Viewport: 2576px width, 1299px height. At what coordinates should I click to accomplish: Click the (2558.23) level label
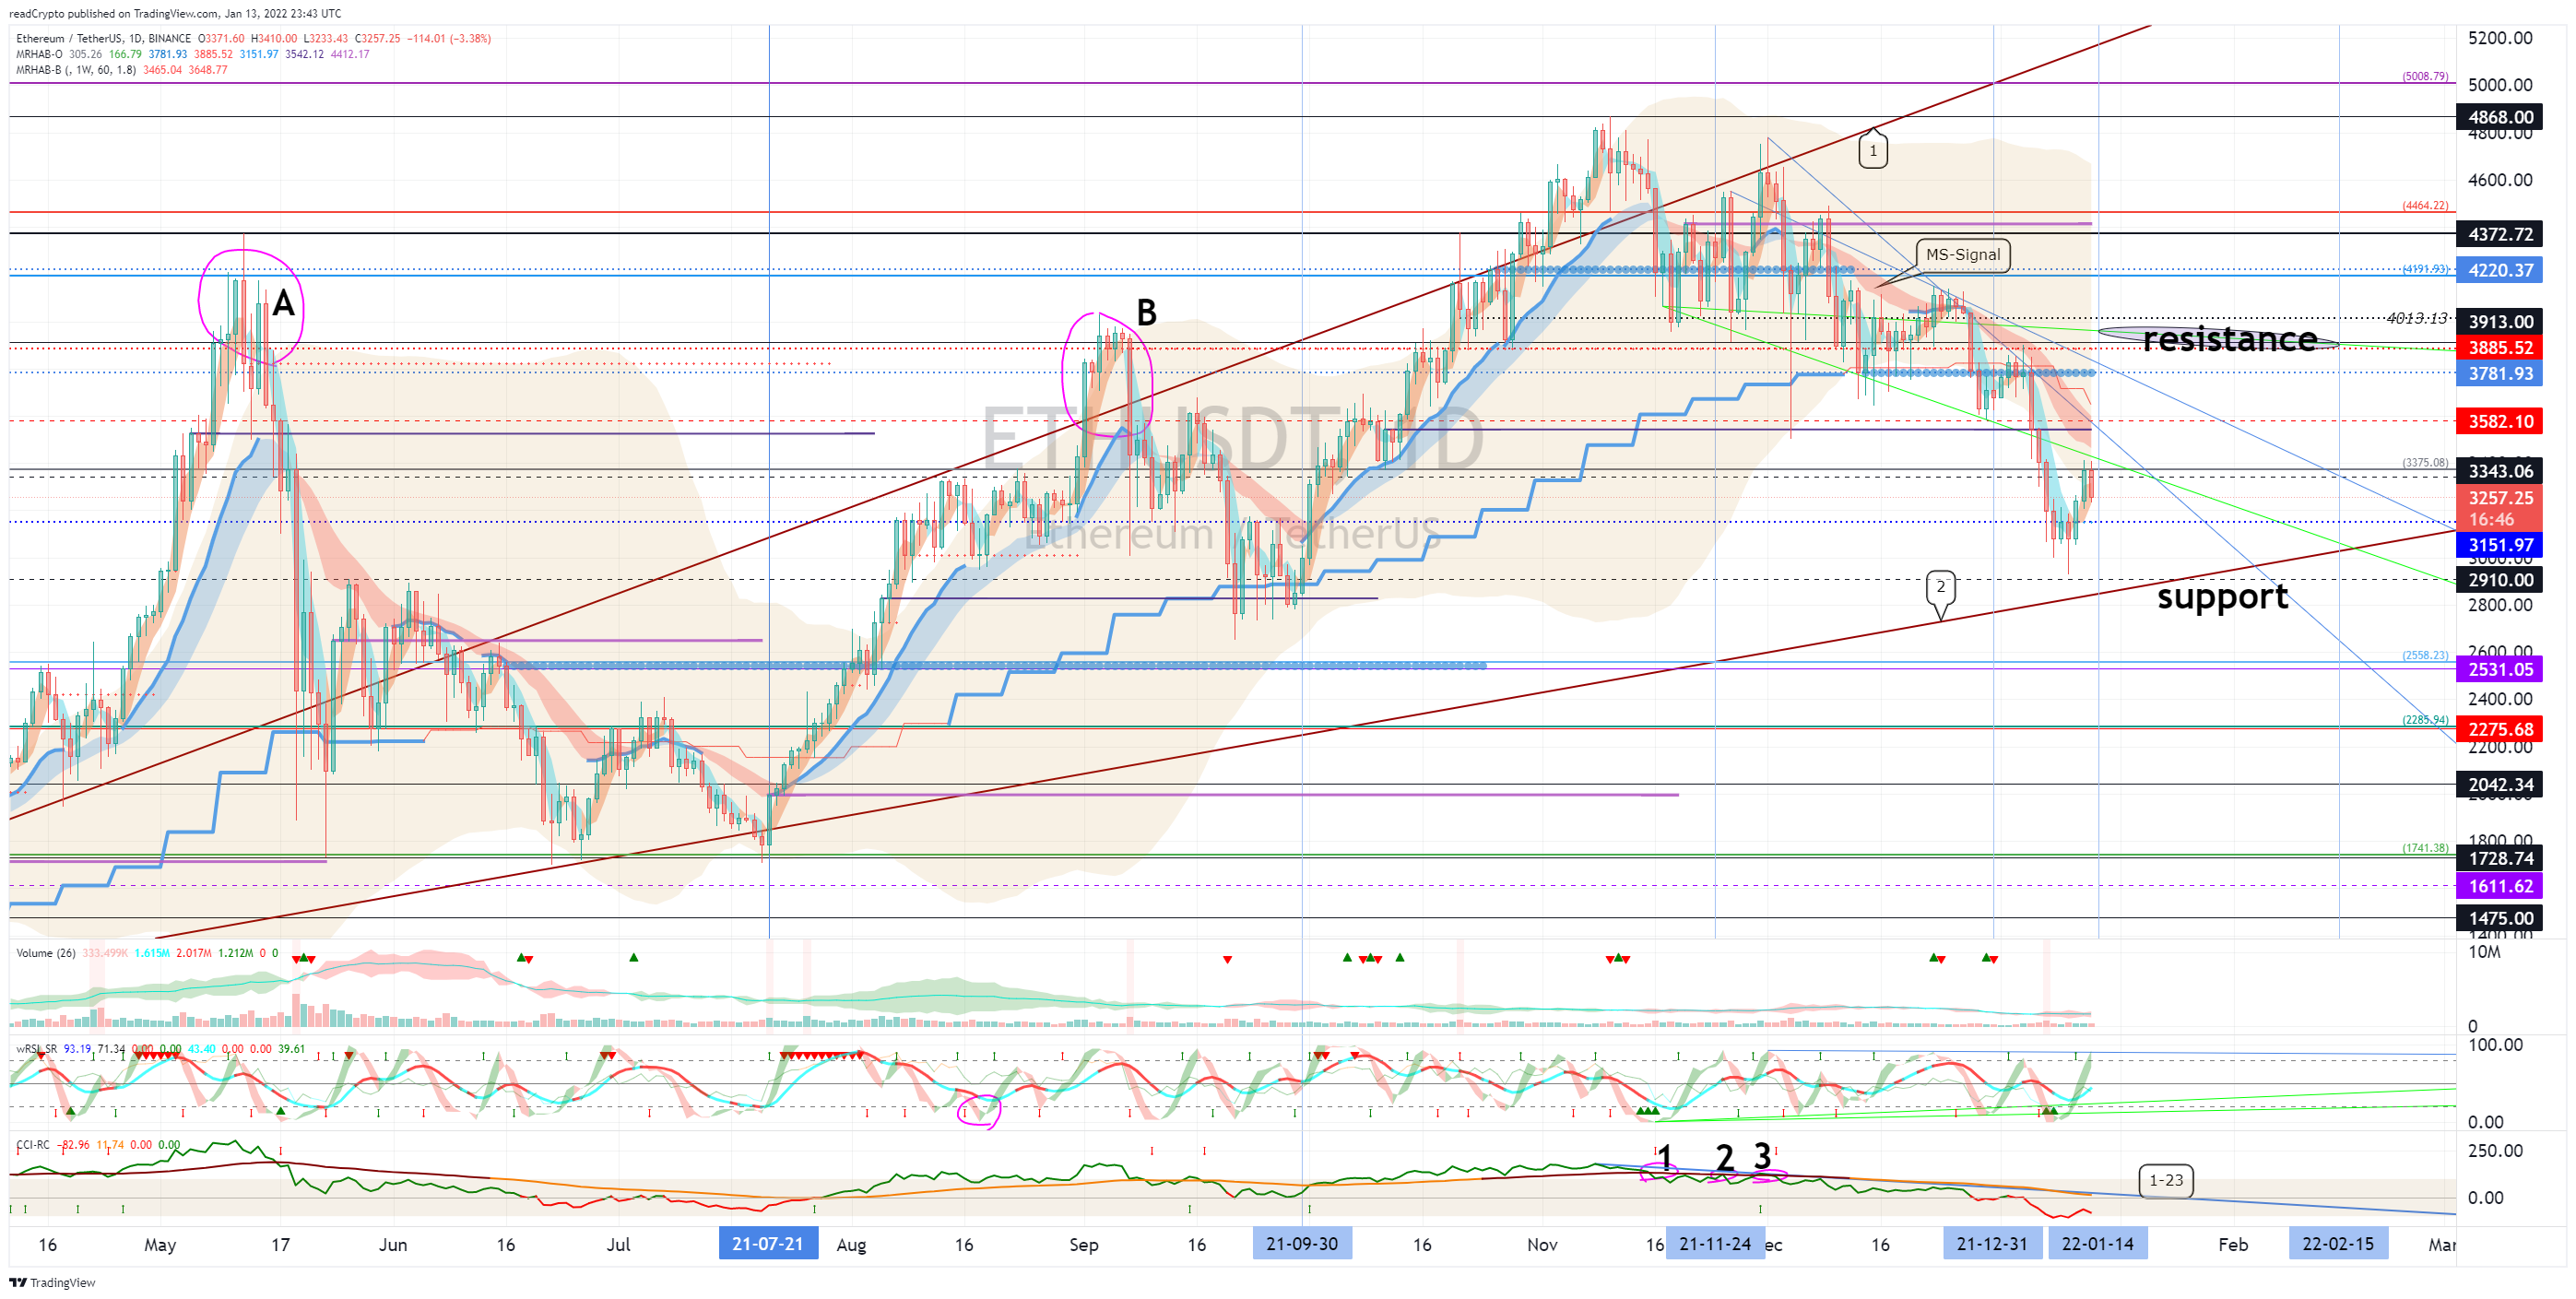point(2426,655)
